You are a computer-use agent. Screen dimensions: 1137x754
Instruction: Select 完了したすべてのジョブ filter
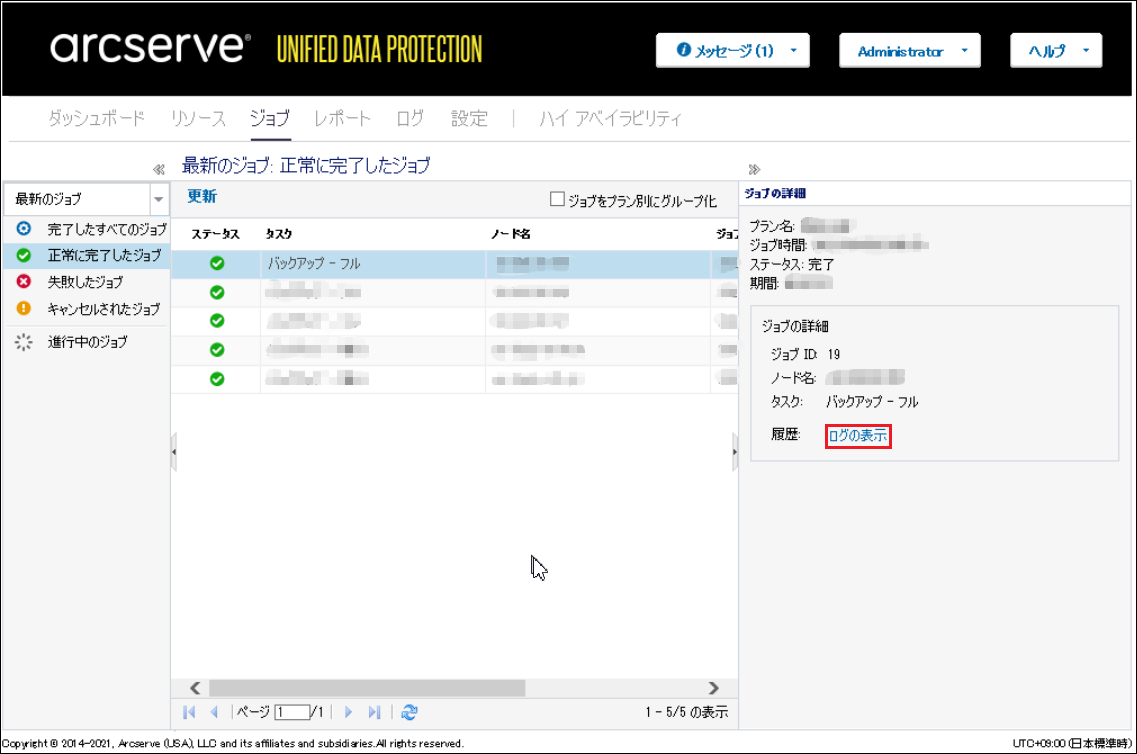click(x=107, y=229)
